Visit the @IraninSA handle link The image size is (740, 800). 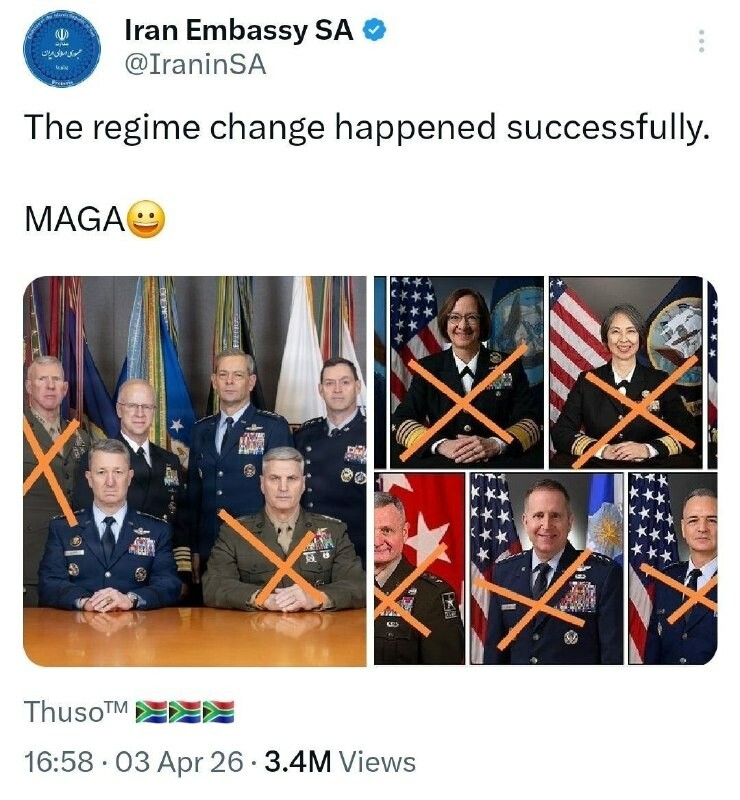tap(195, 66)
